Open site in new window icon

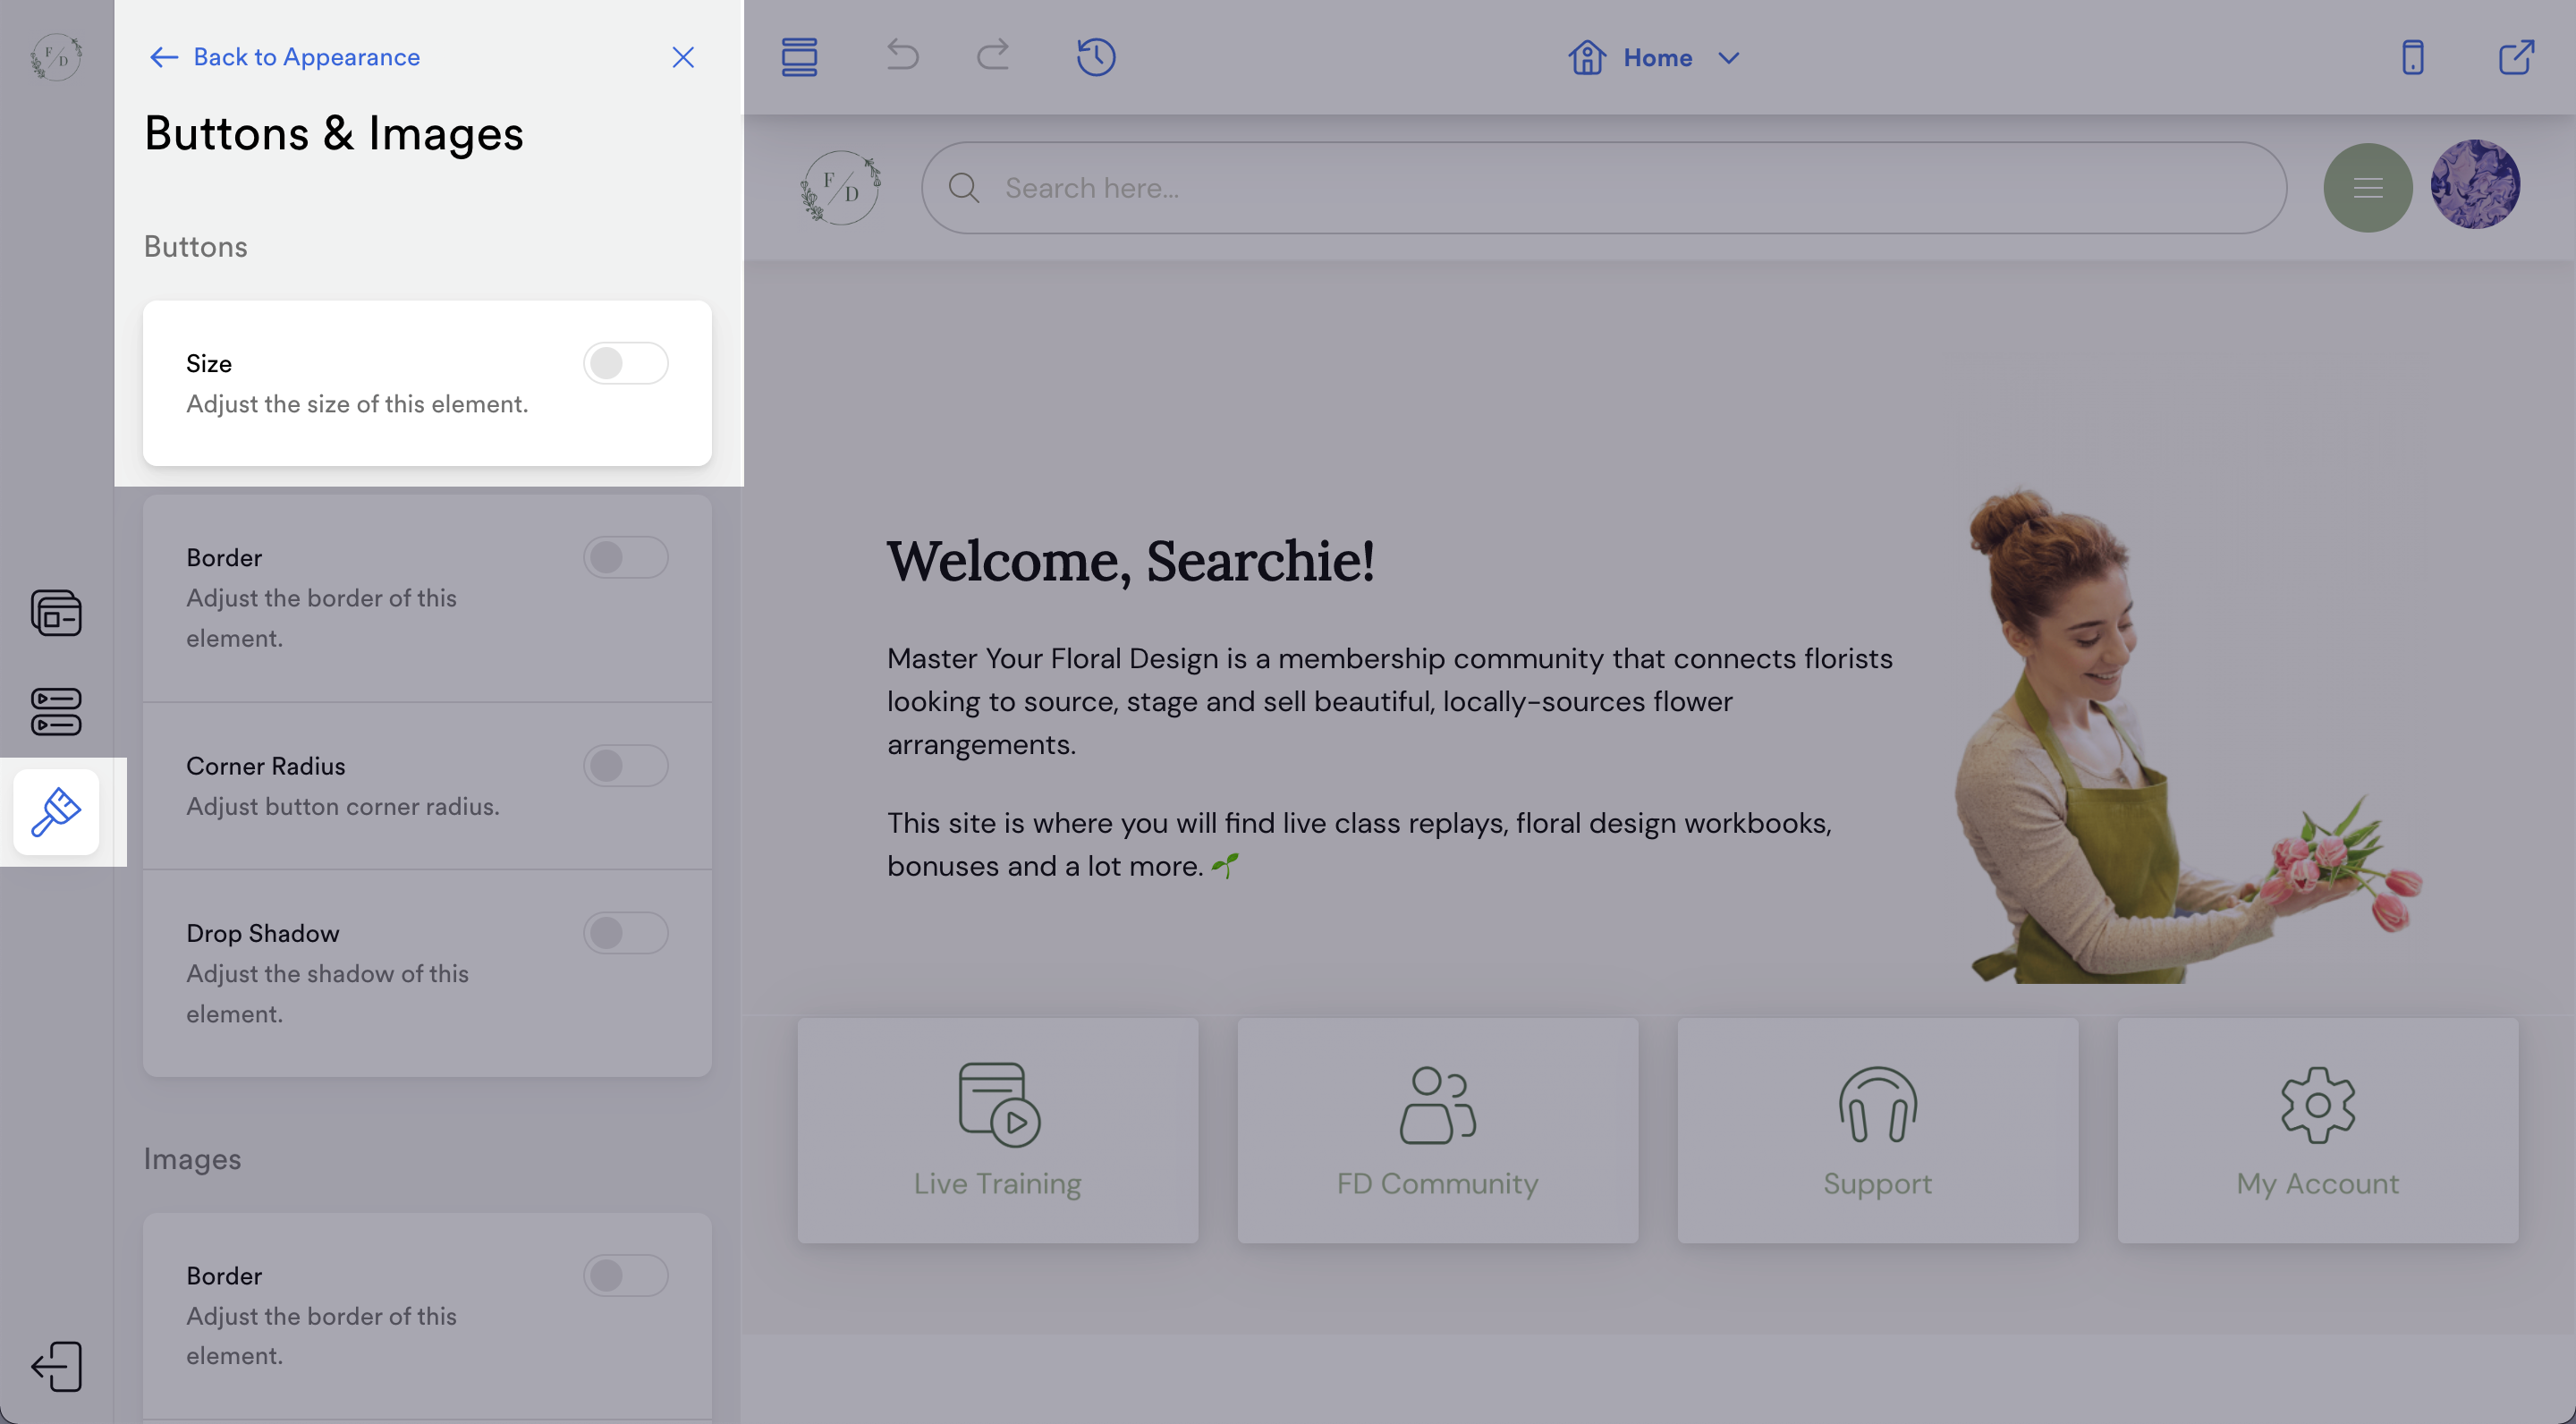point(2516,57)
